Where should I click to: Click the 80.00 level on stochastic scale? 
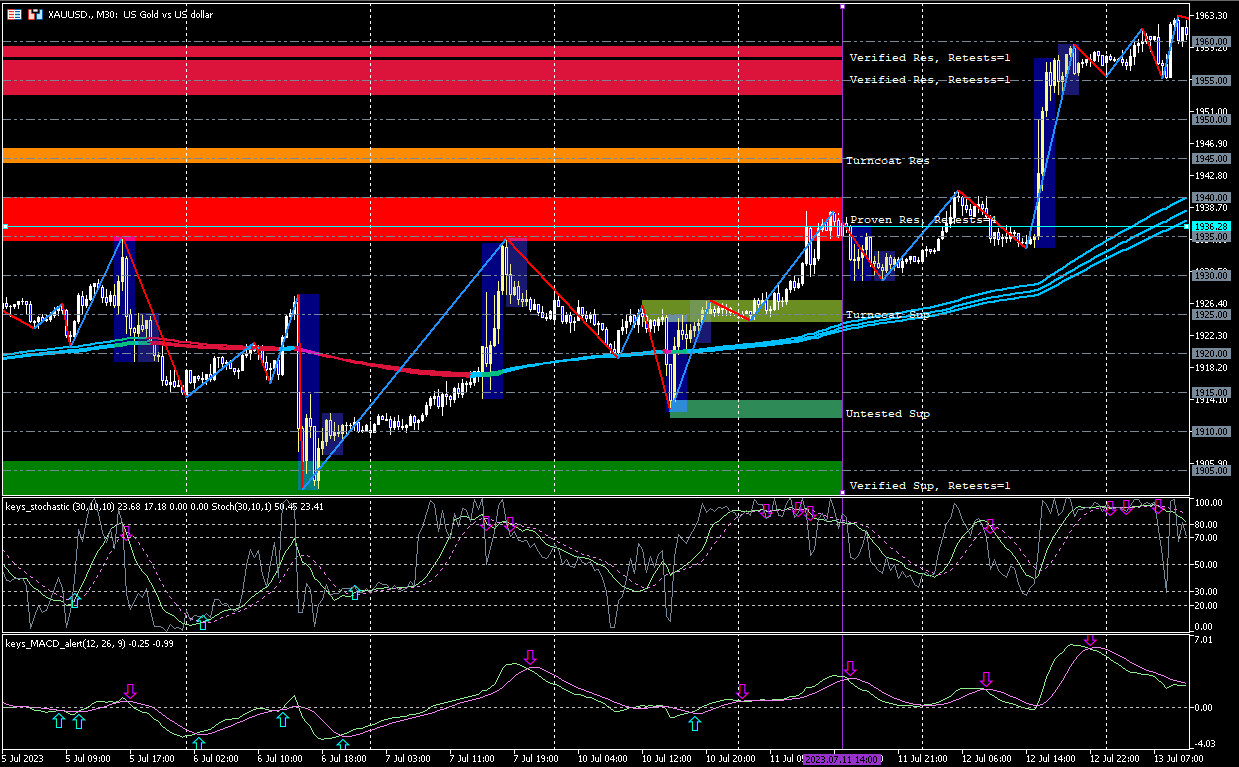[x=1208, y=524]
